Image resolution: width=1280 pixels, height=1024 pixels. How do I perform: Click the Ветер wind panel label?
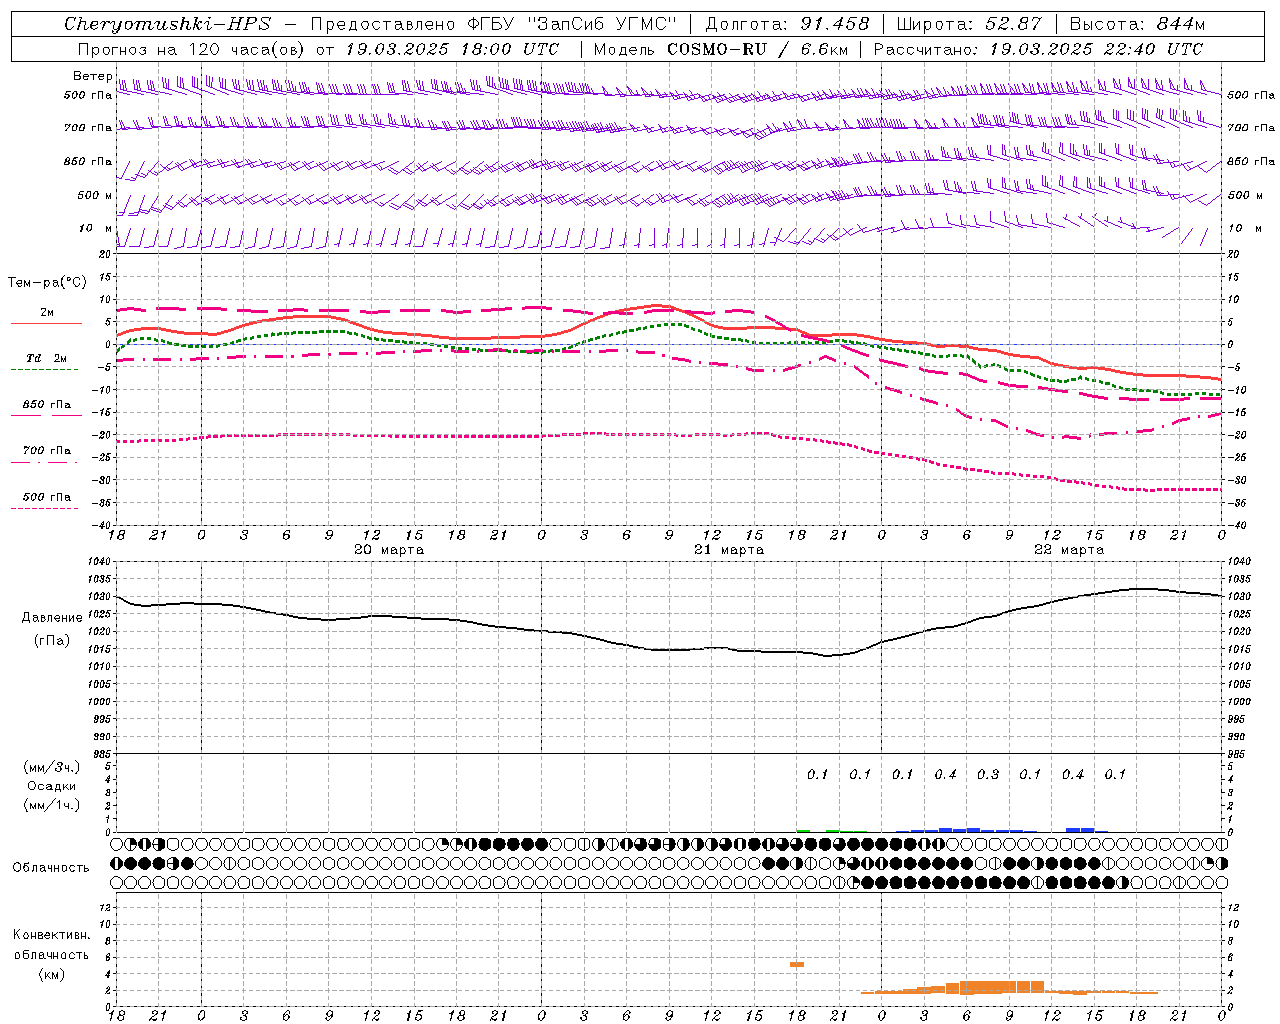[x=93, y=76]
